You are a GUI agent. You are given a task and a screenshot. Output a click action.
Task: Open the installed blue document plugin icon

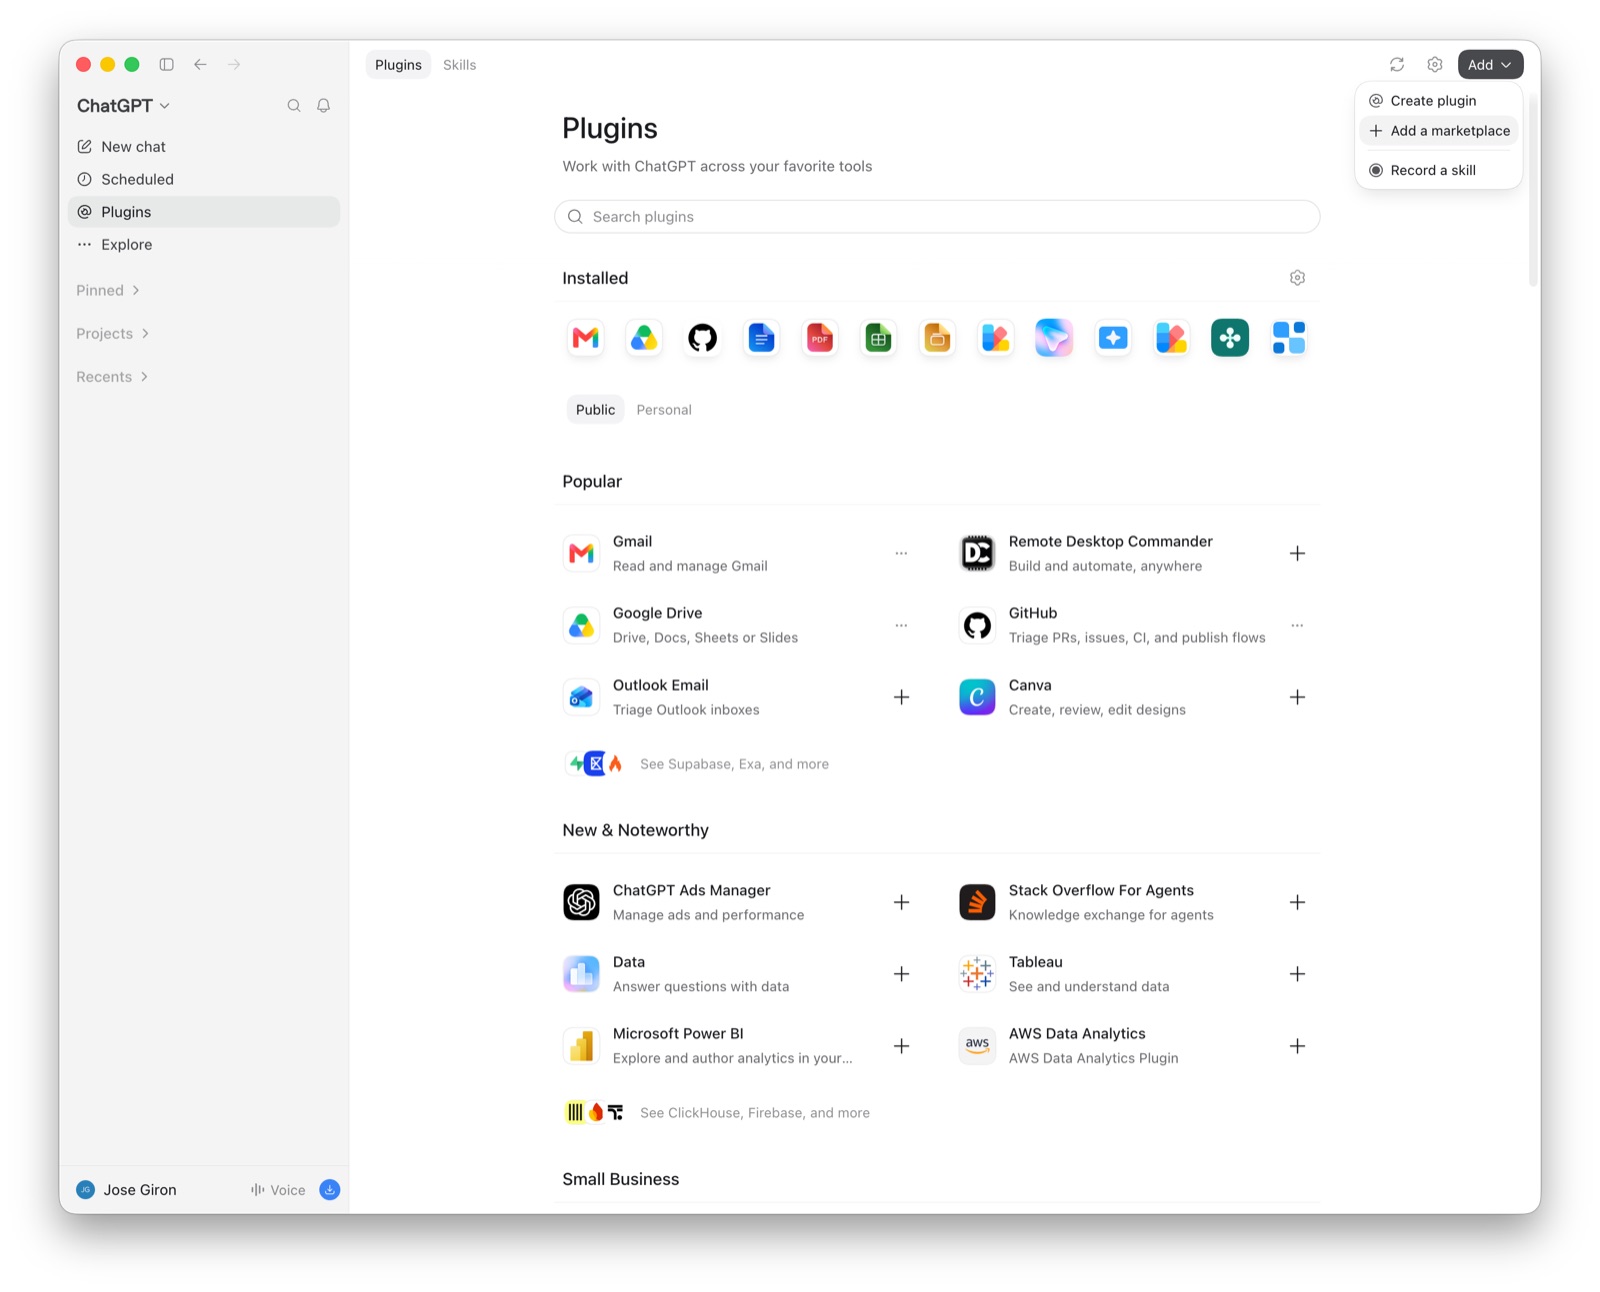pyautogui.click(x=761, y=338)
